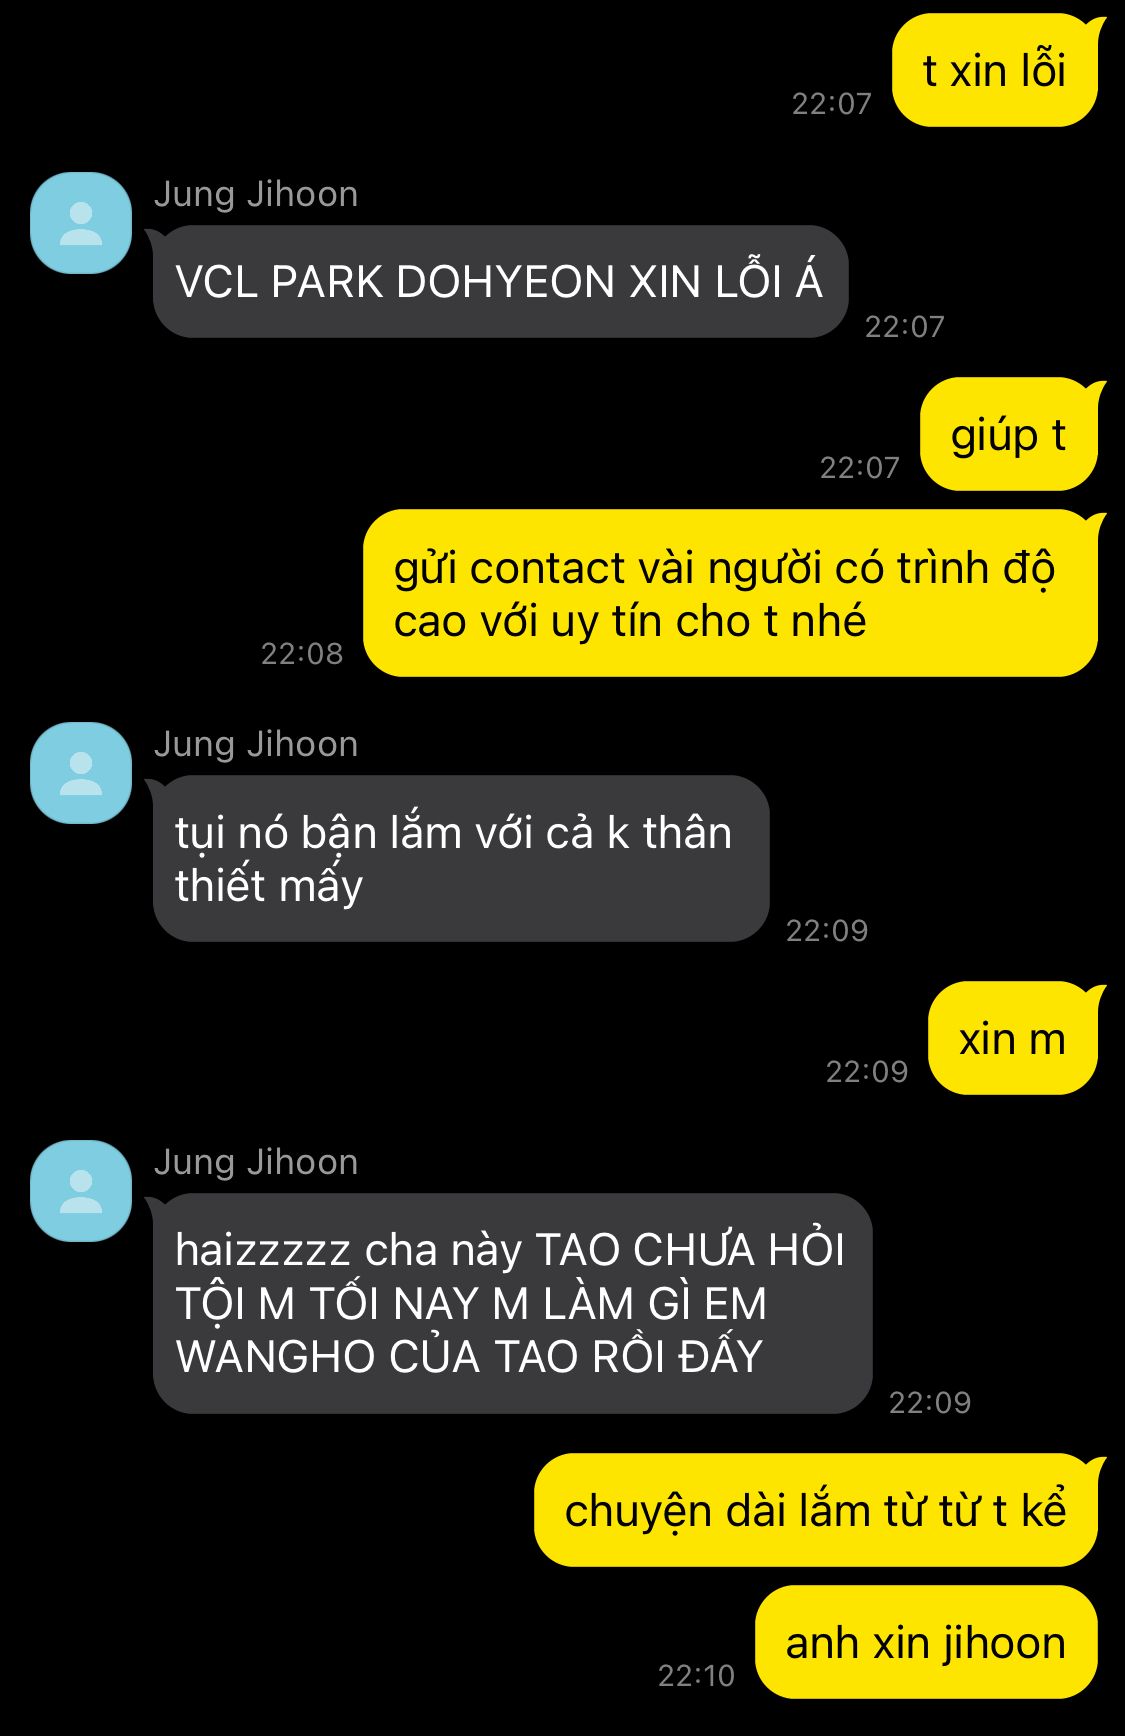Open the sender name above the 'haizzzzz' message

256,1162
